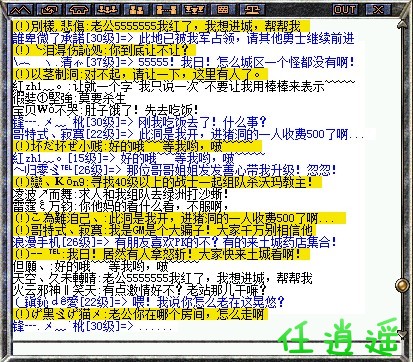
Task: Select the last chat line with dots
Action: tap(92, 326)
